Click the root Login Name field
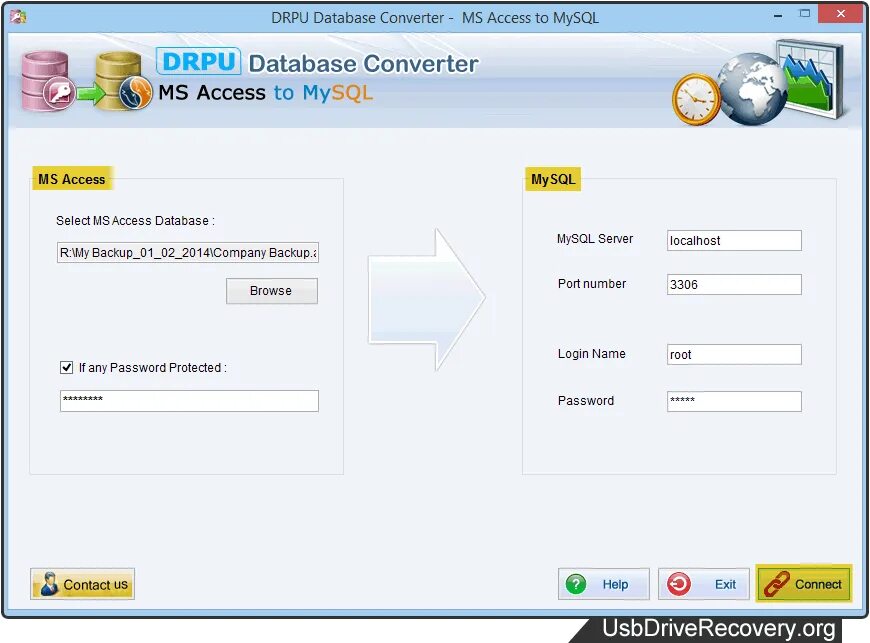This screenshot has height=643, width=870. pos(733,354)
